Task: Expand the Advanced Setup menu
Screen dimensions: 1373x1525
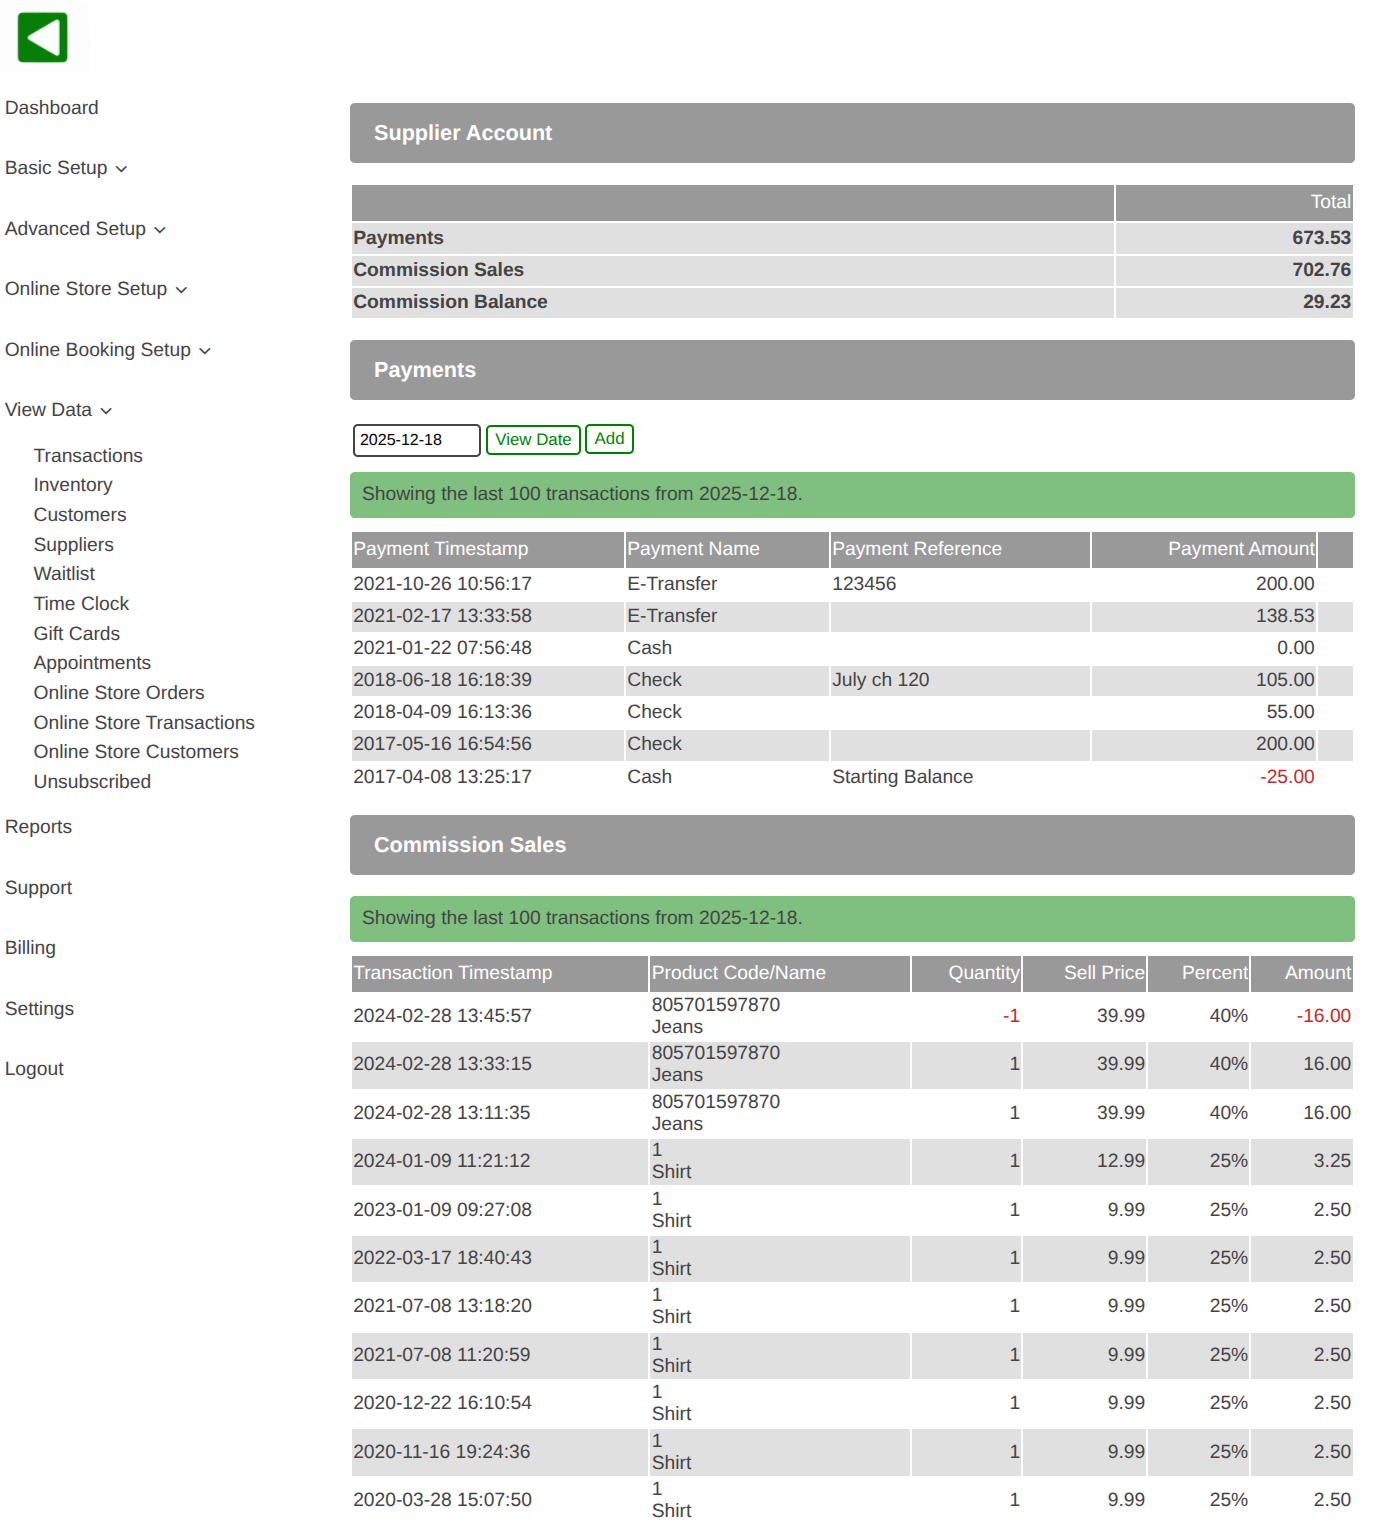Action: coord(85,229)
